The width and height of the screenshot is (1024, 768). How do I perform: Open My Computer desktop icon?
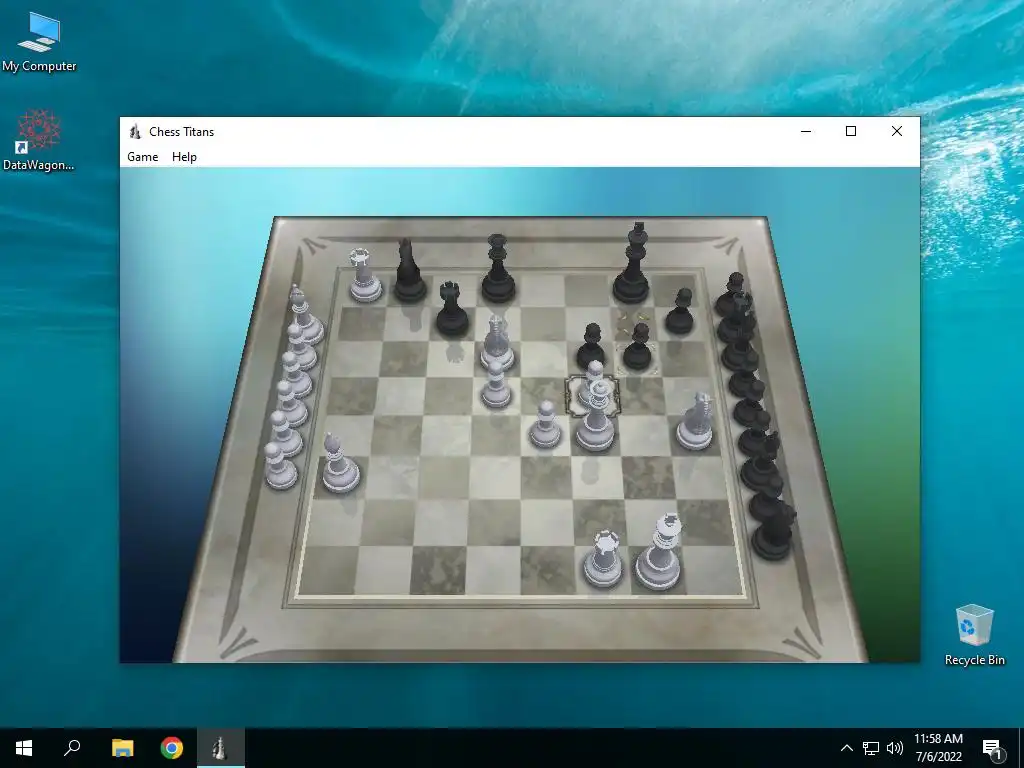click(x=39, y=42)
